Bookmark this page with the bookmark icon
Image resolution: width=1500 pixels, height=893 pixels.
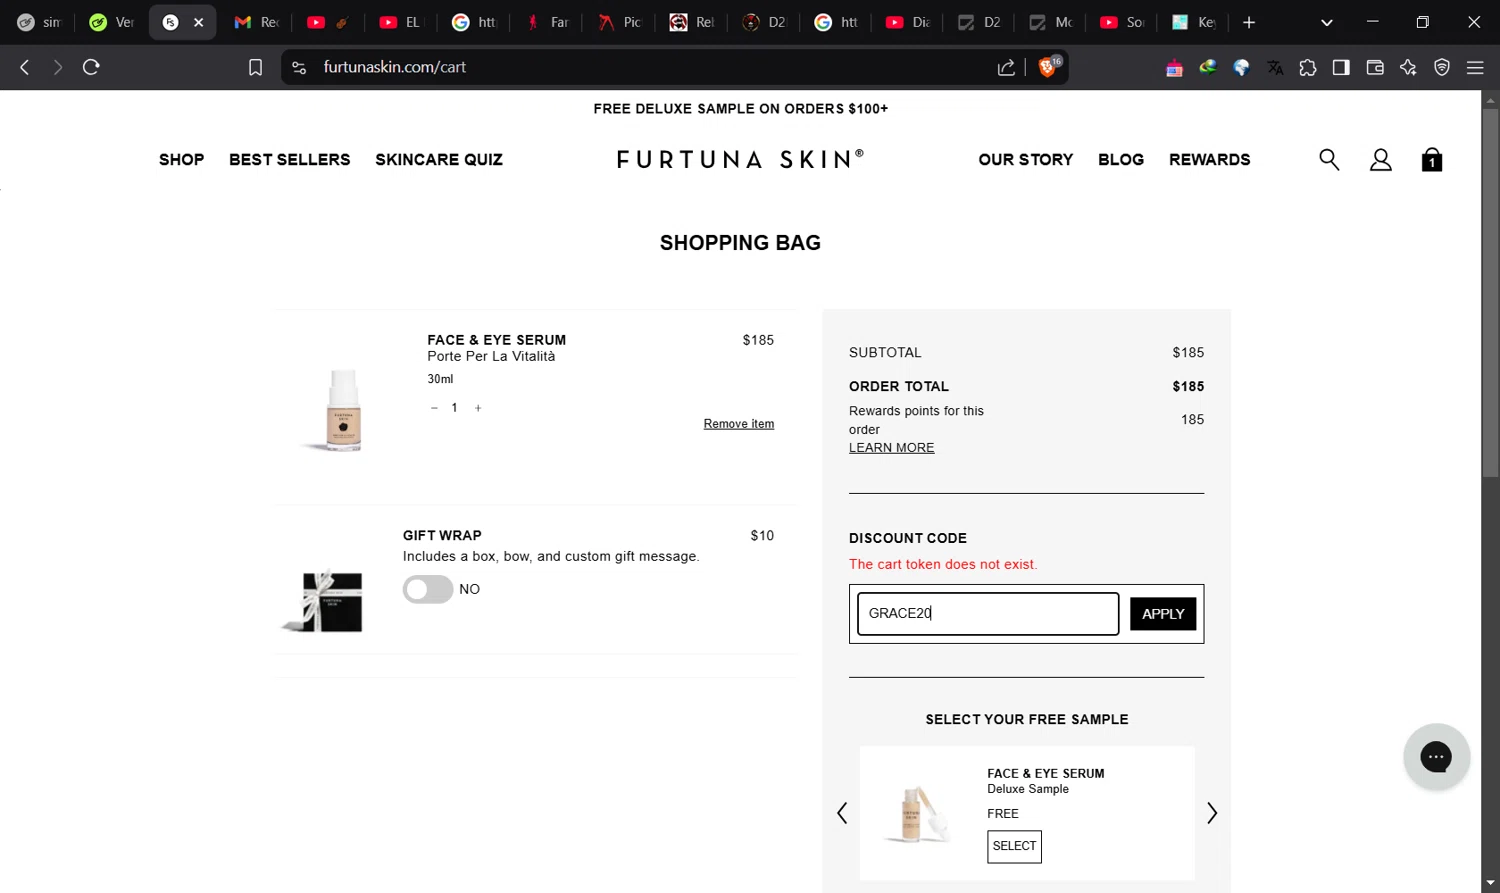click(x=255, y=67)
